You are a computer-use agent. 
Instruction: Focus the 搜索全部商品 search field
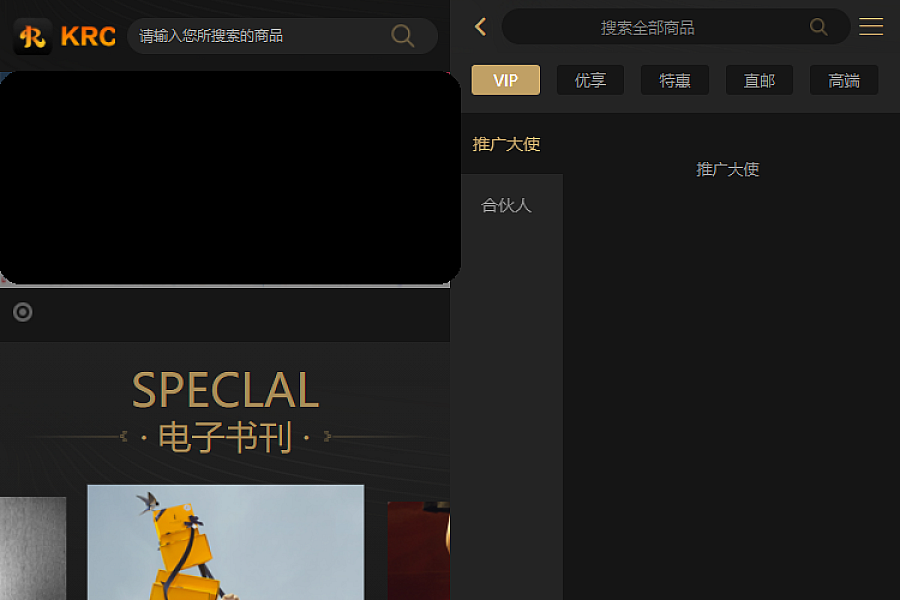pos(676,27)
